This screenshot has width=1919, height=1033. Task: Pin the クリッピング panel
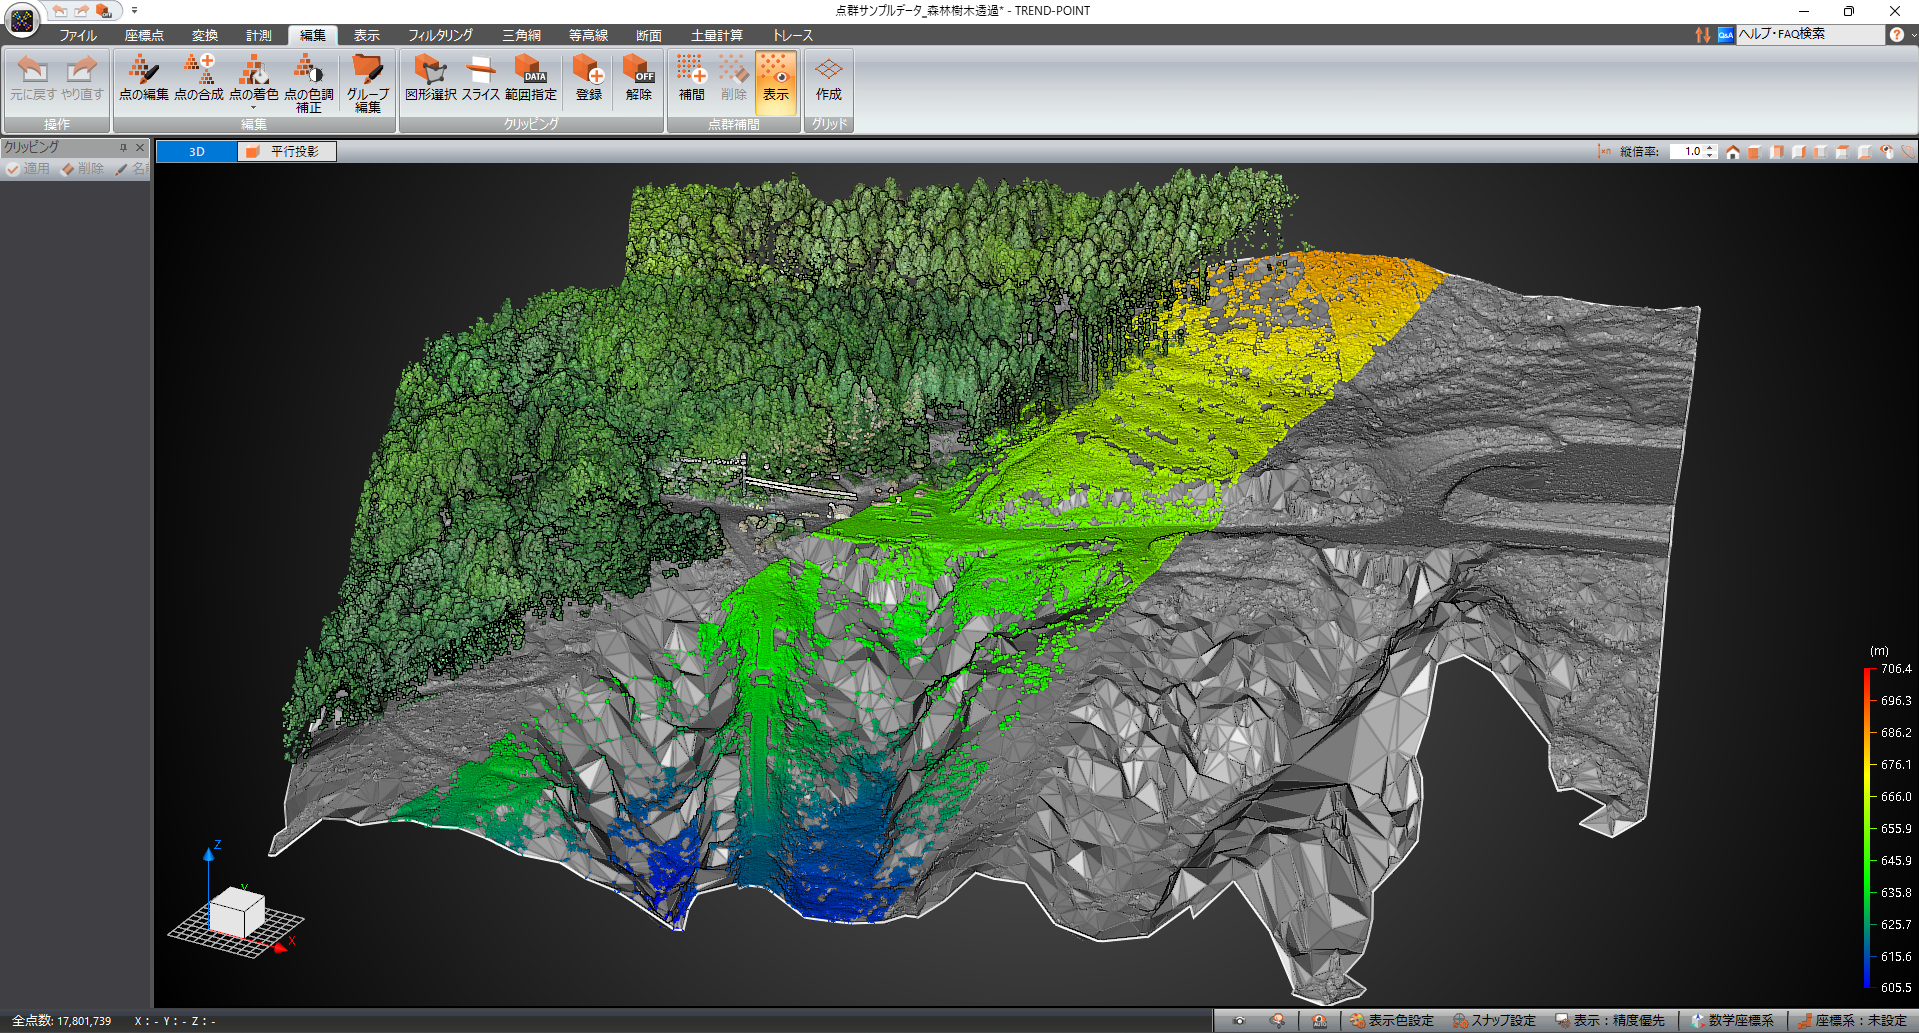(124, 147)
